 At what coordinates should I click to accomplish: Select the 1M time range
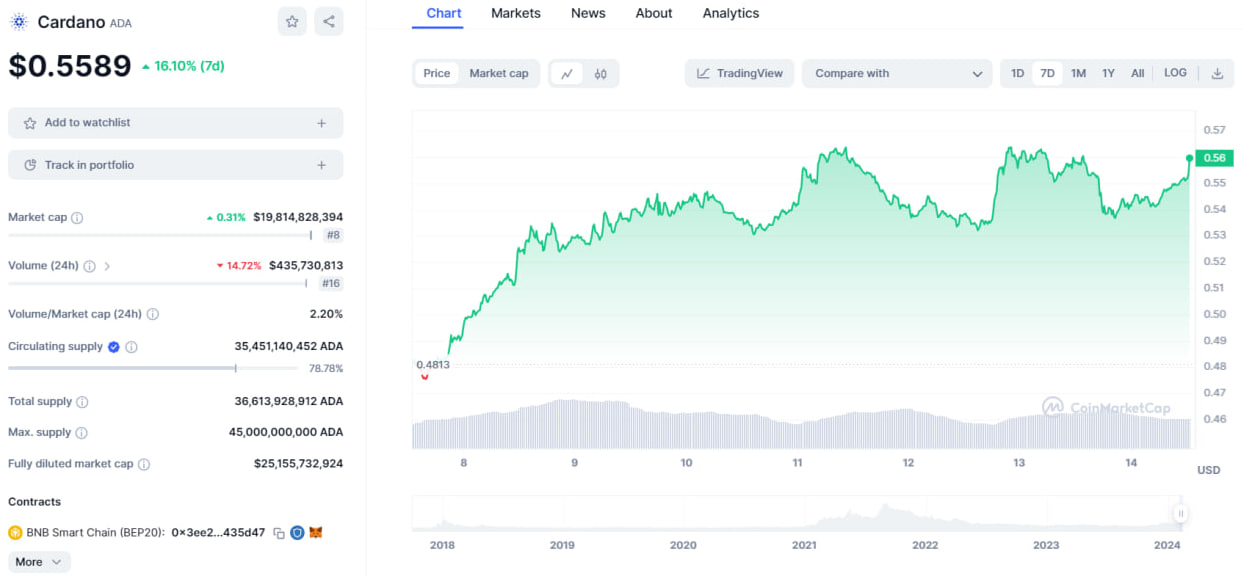coord(1078,73)
